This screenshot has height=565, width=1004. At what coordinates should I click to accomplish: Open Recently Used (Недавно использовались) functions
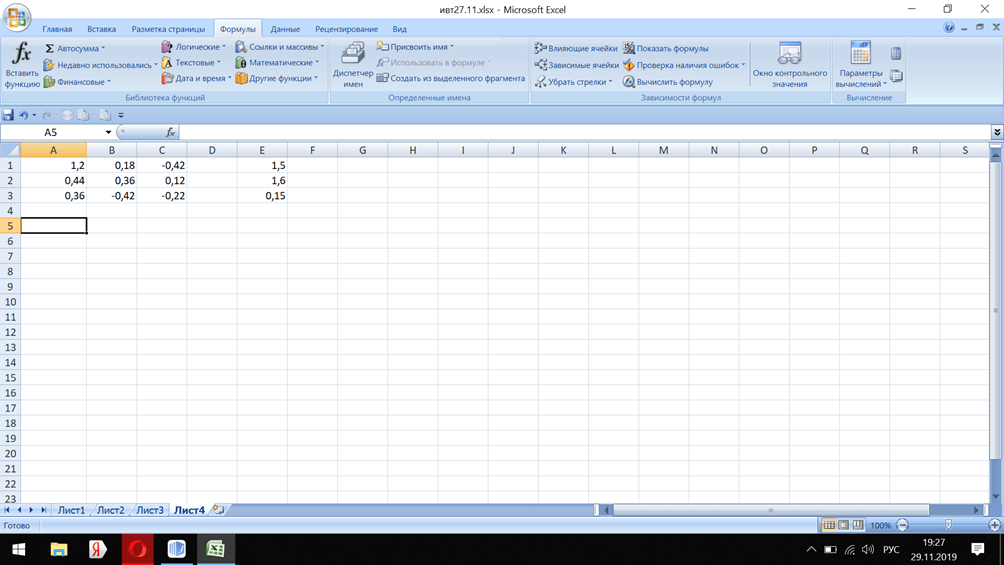coord(100,65)
